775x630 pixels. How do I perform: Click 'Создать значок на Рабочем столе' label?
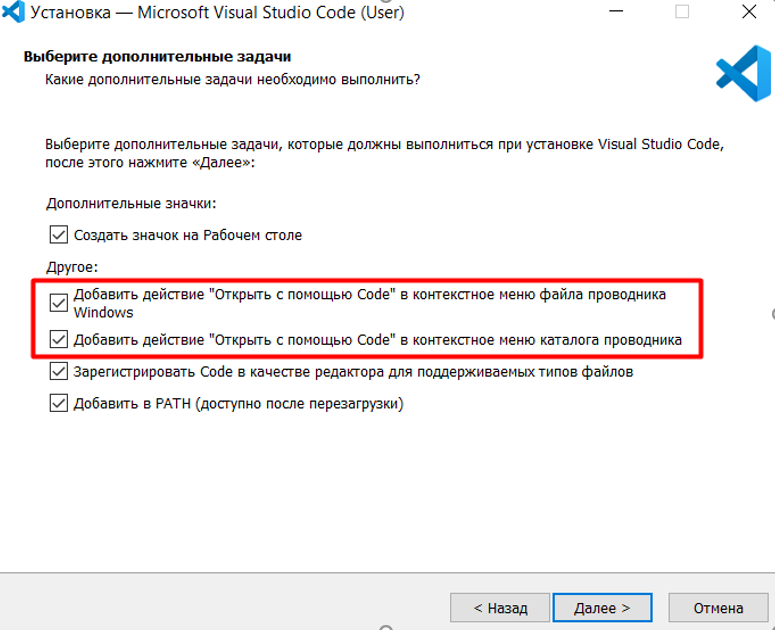click(x=188, y=235)
